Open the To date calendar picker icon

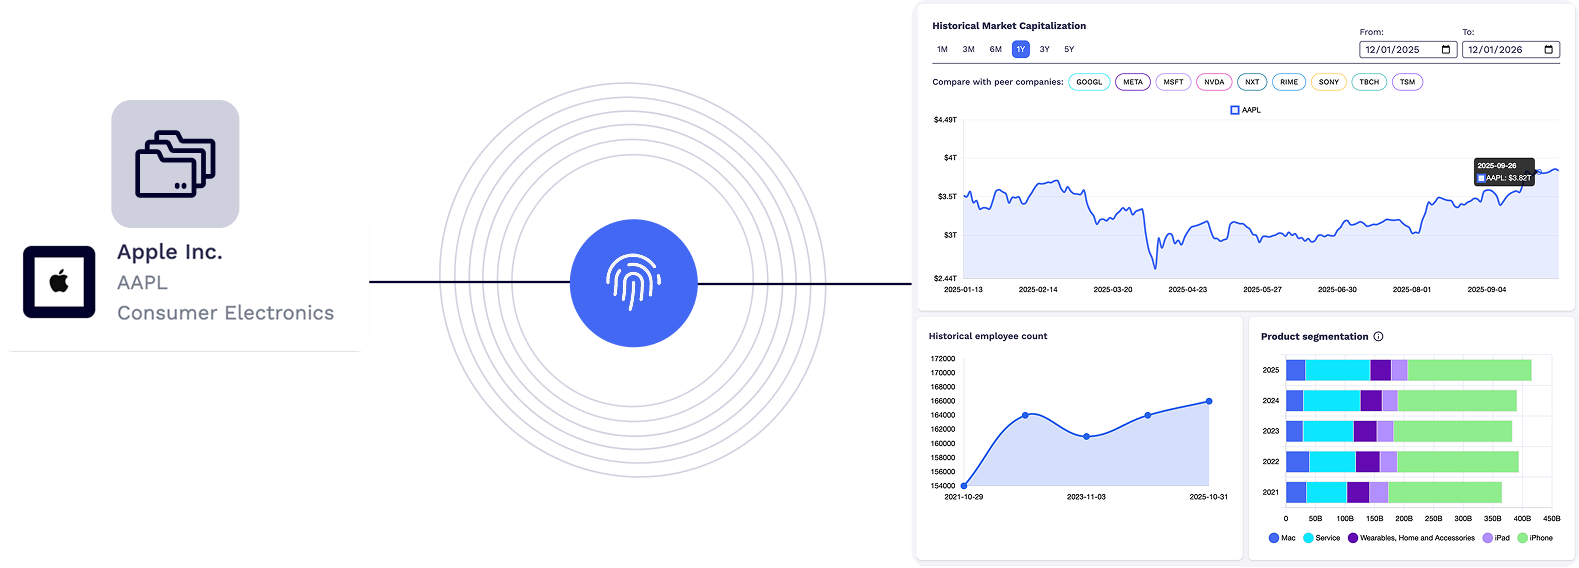point(1549,50)
